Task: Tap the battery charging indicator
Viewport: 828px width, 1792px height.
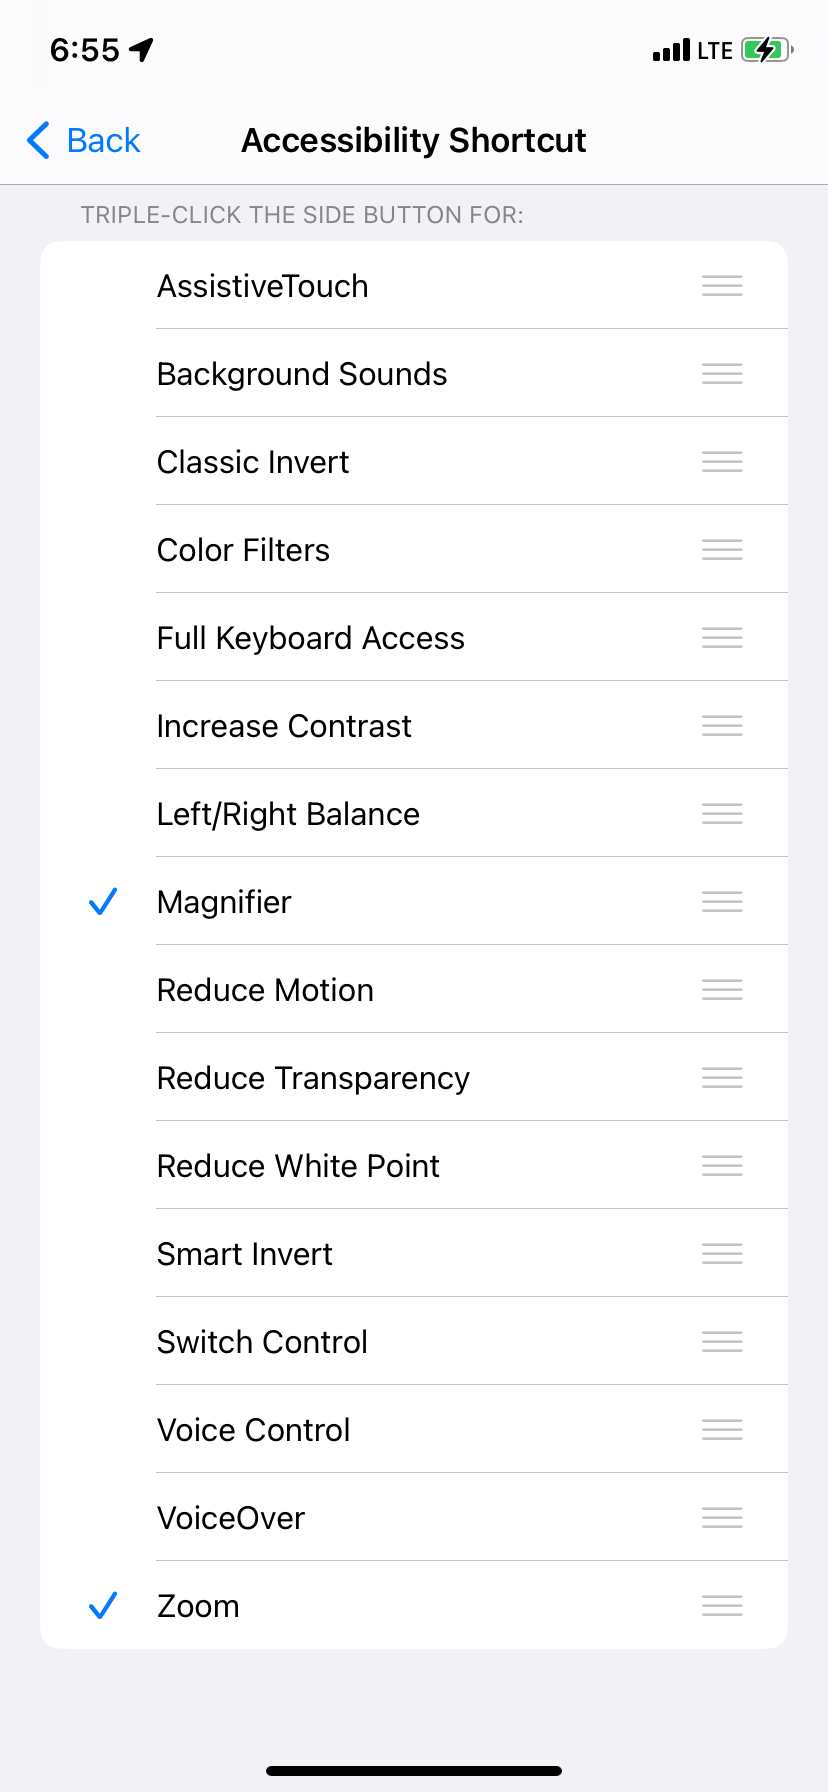Action: coord(765,48)
